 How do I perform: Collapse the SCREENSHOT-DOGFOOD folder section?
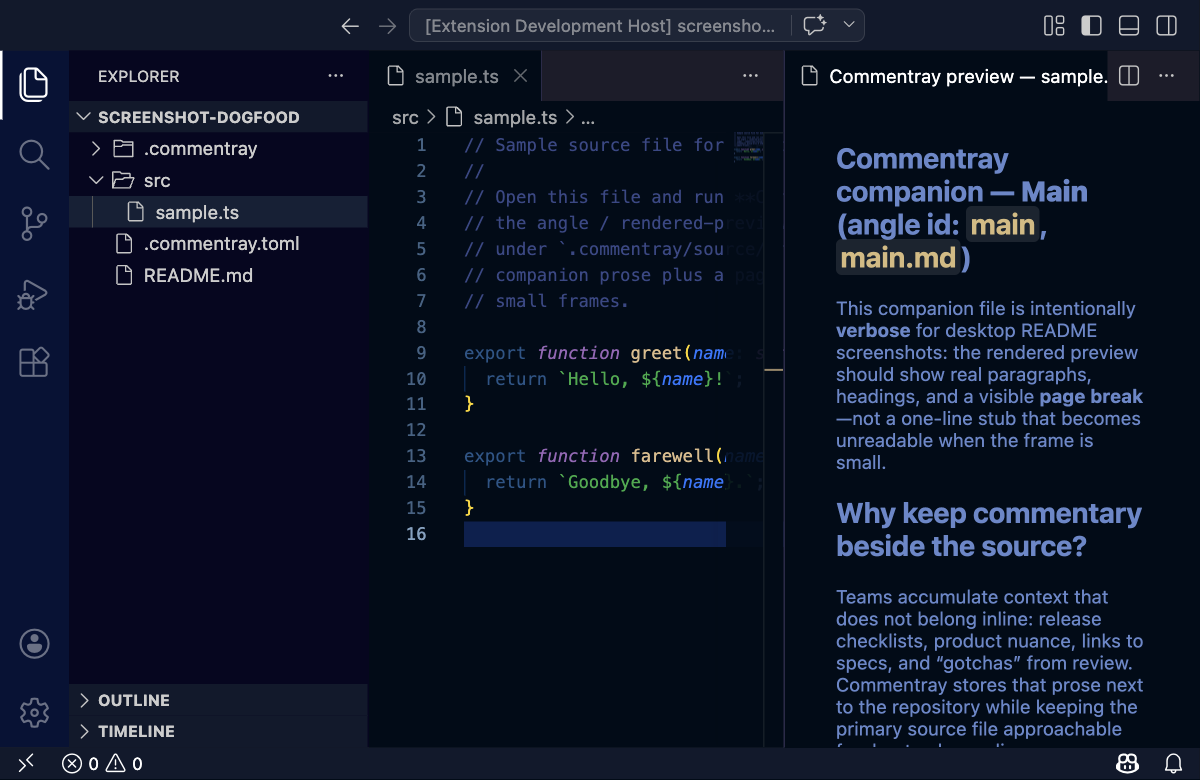[x=218, y=117]
